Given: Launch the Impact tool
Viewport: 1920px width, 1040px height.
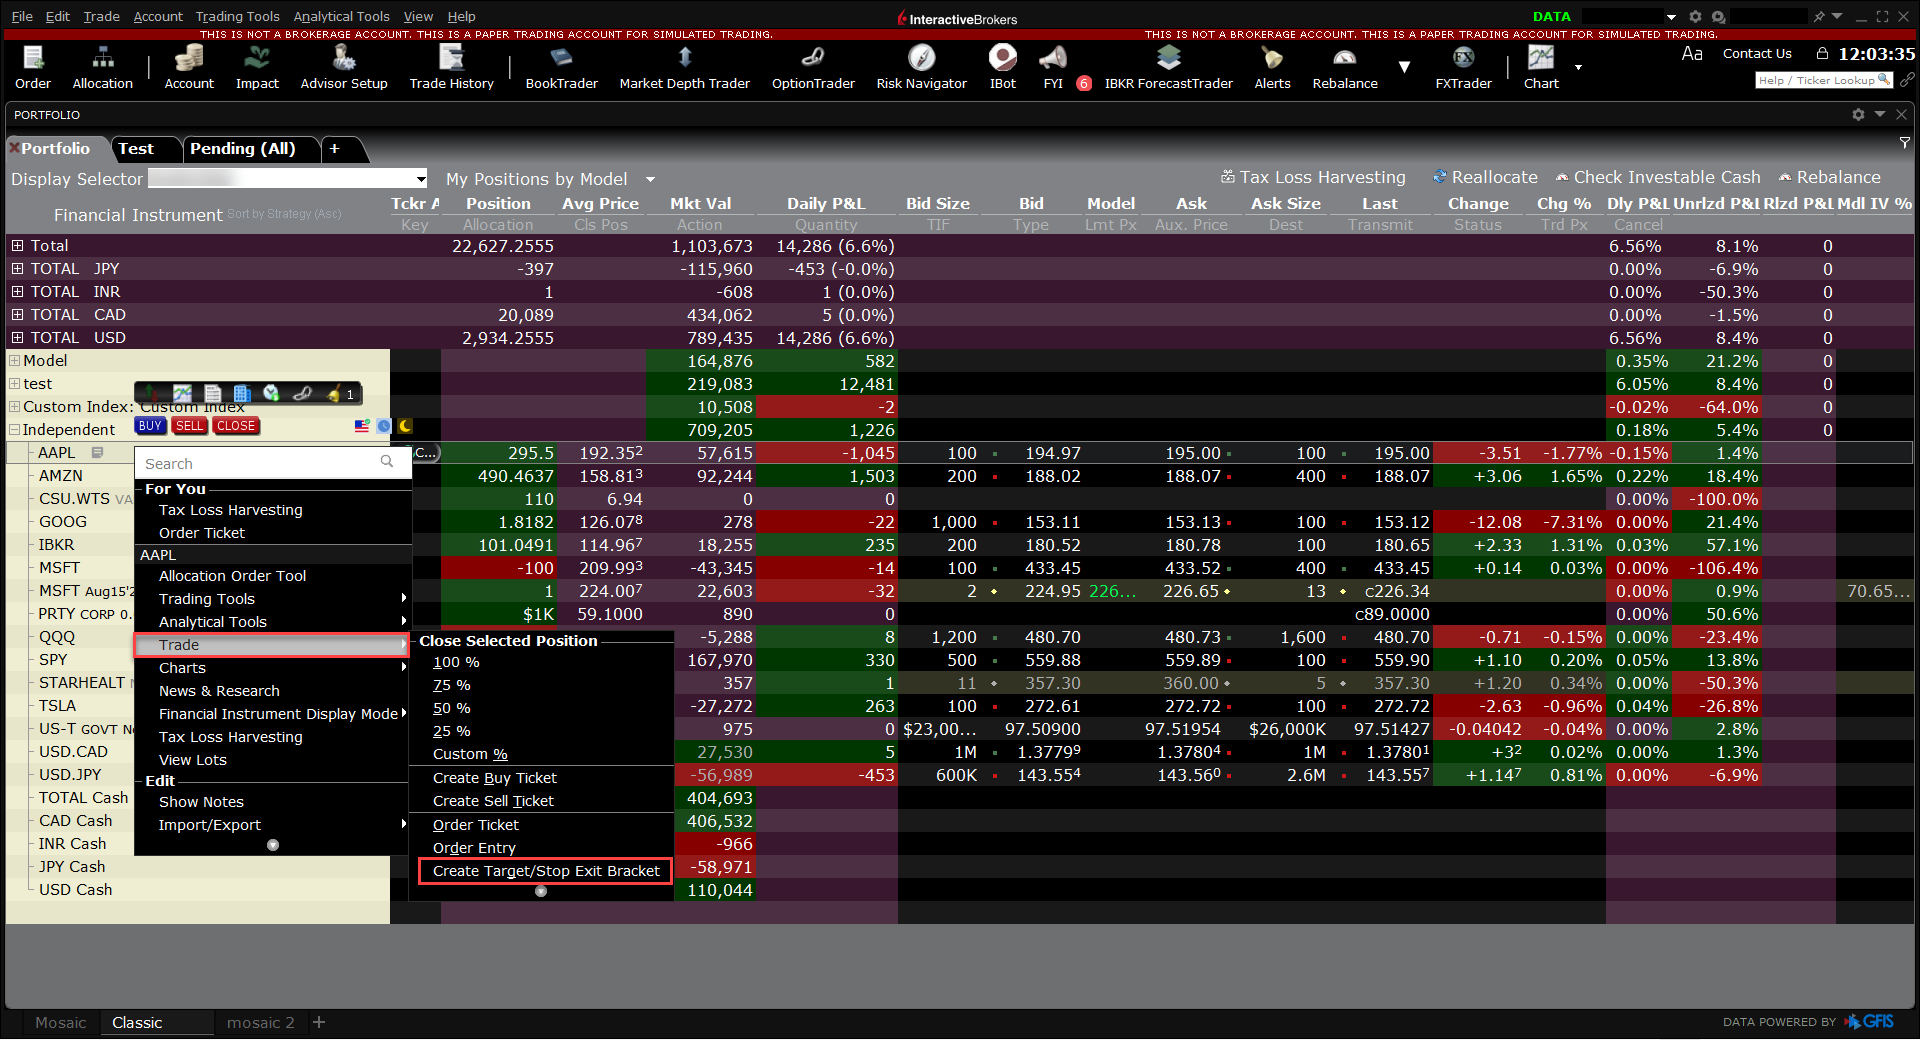Looking at the screenshot, I should 257,68.
